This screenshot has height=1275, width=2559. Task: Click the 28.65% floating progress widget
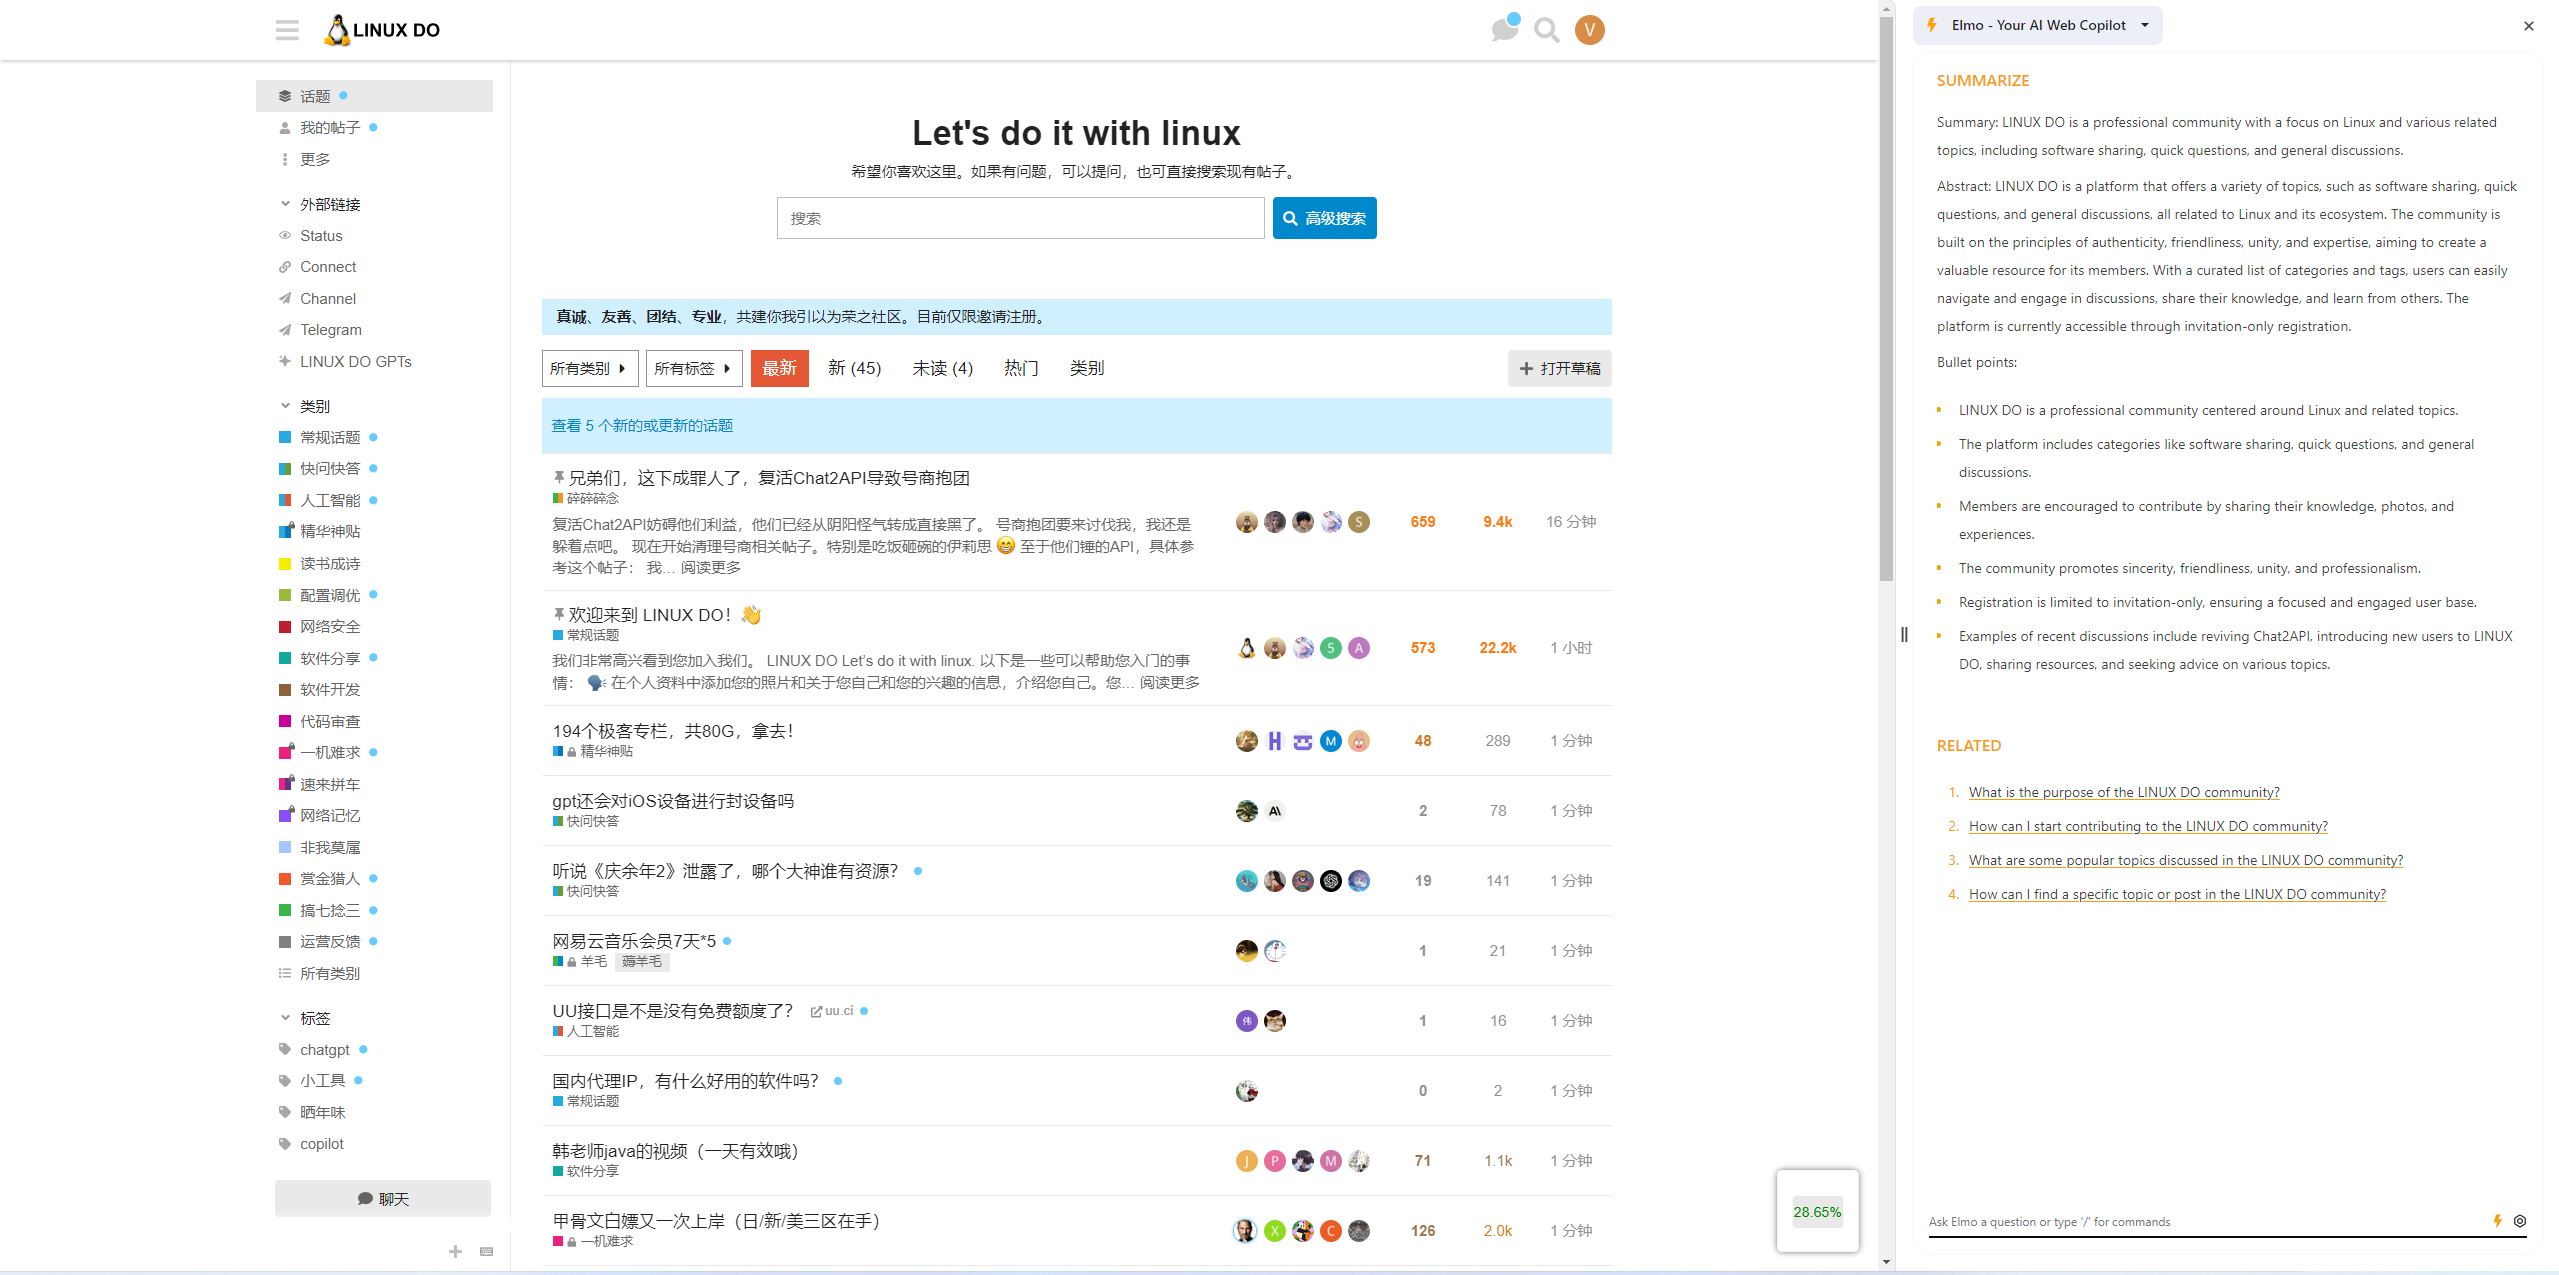pyautogui.click(x=1817, y=1212)
